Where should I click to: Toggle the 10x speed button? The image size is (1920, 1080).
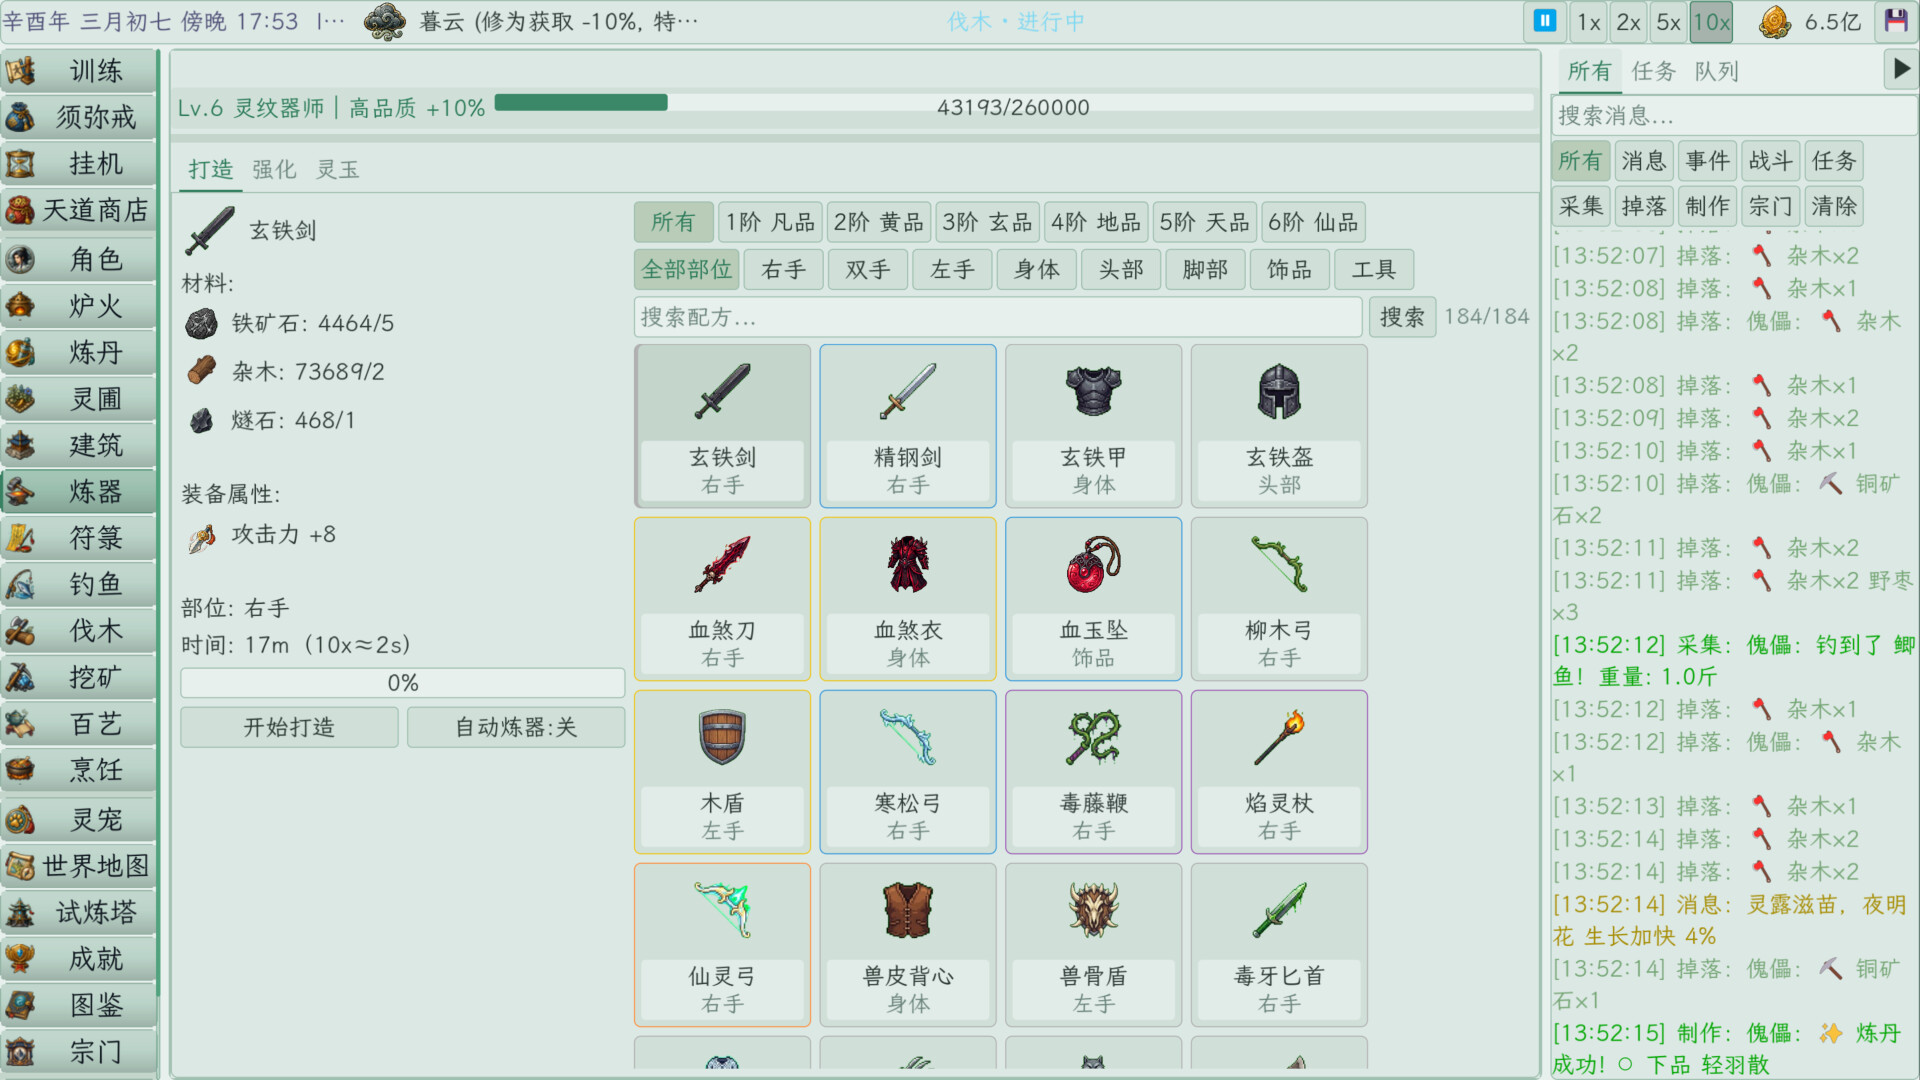[x=1711, y=22]
